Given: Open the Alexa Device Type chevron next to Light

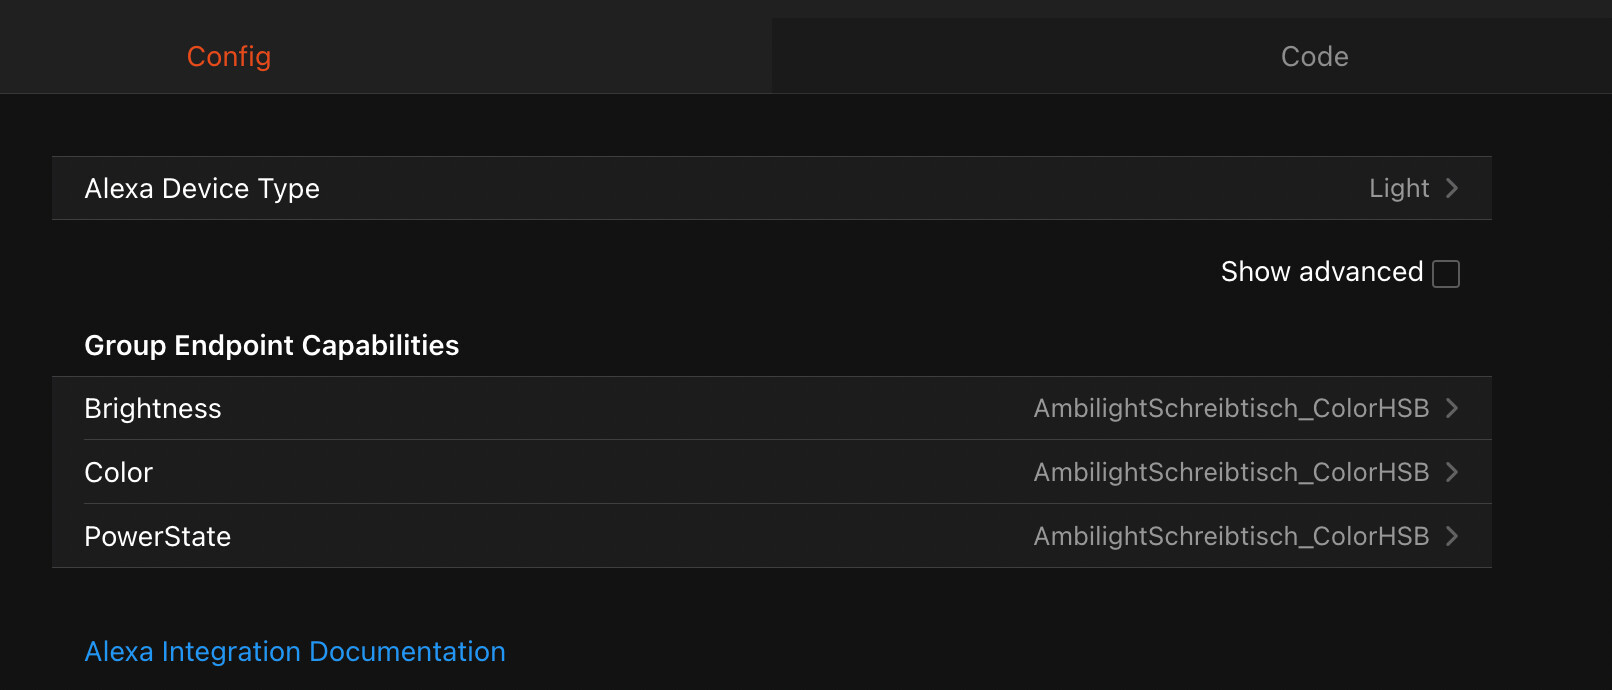Looking at the screenshot, I should pyautogui.click(x=1452, y=188).
